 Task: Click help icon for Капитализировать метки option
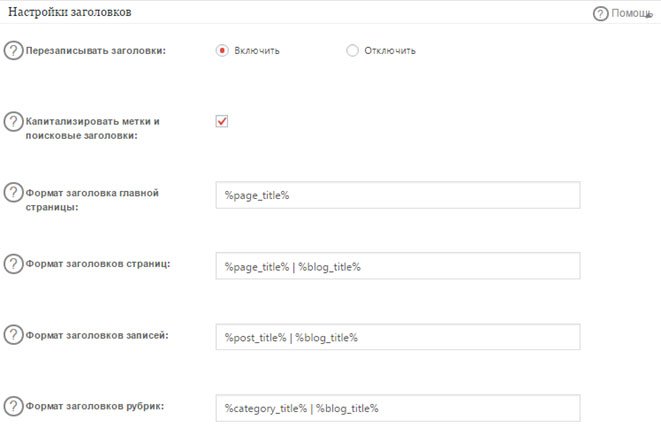coord(14,122)
